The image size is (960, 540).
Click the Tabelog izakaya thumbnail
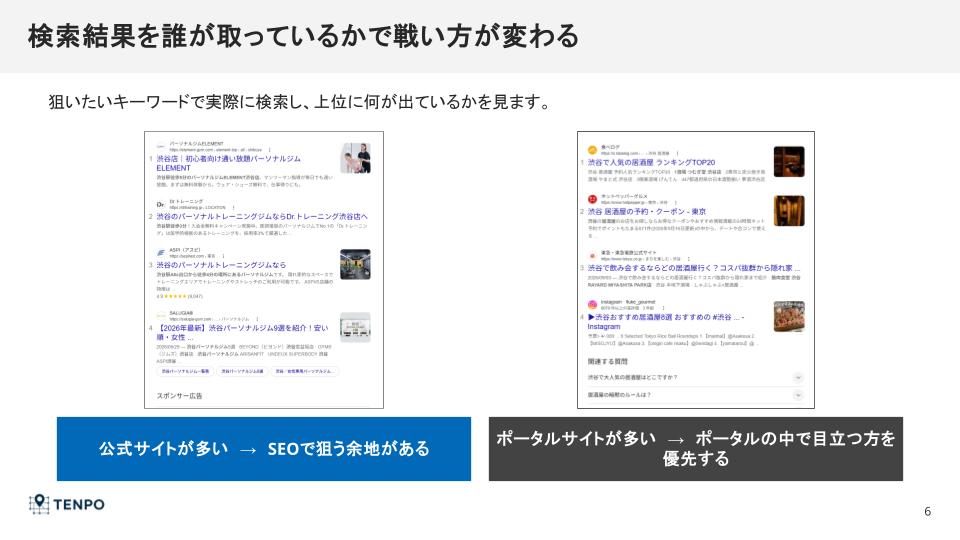point(789,162)
